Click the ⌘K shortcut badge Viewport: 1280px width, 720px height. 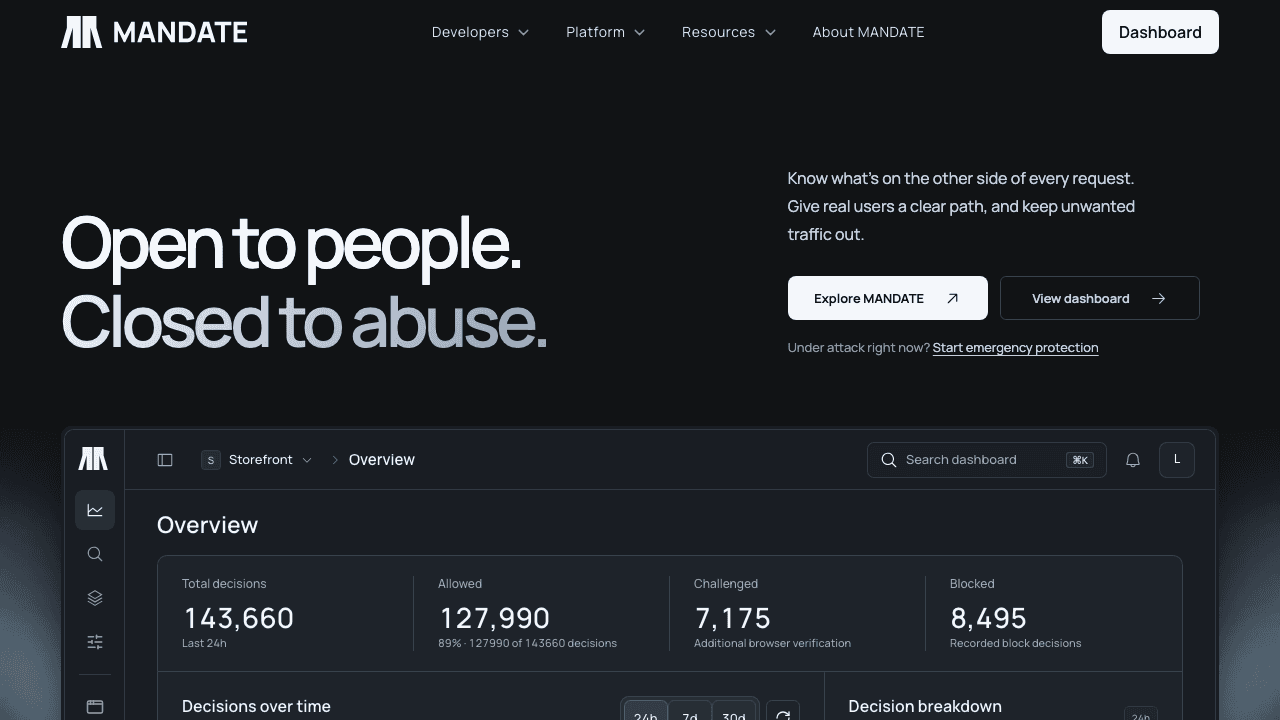(1080, 460)
